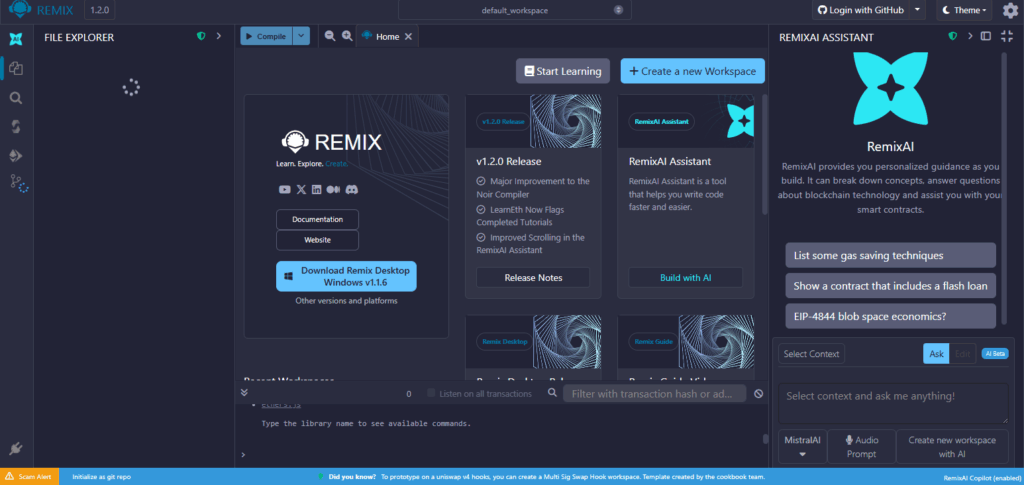This screenshot has height=485, width=1024.
Task: Open the File Explorer sidebar icon
Action: tap(16, 68)
